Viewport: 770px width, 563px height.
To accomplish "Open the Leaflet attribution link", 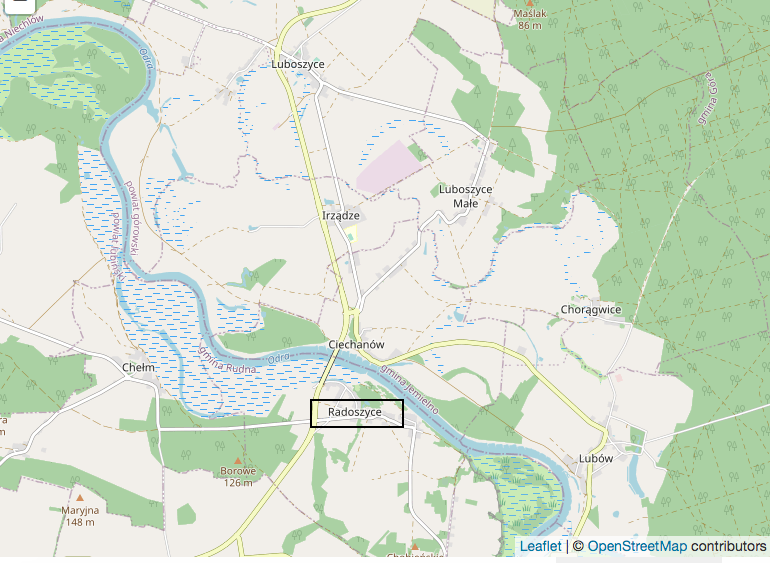I will coord(540,546).
